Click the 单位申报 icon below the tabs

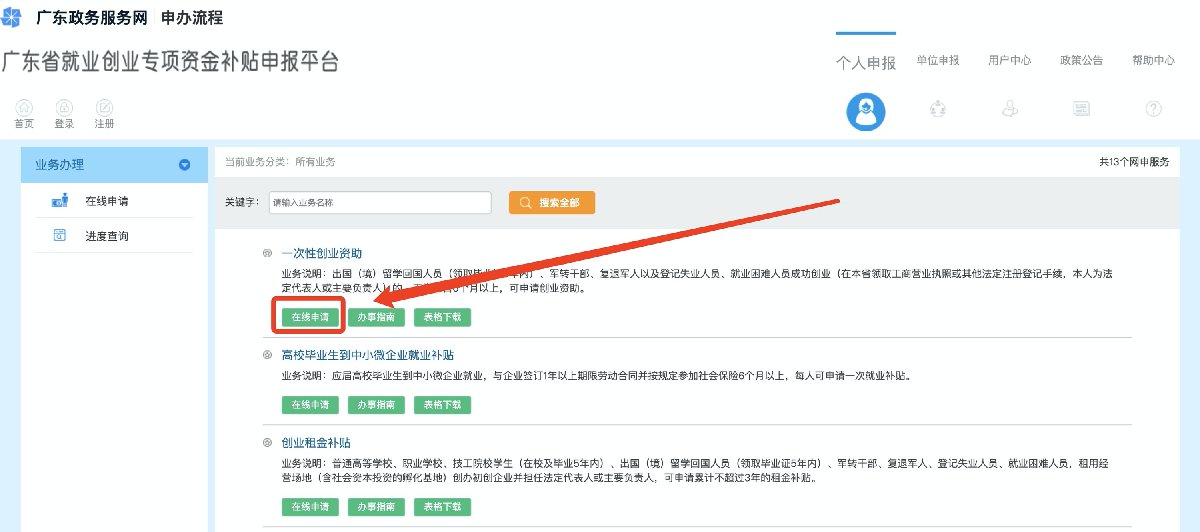click(x=938, y=110)
